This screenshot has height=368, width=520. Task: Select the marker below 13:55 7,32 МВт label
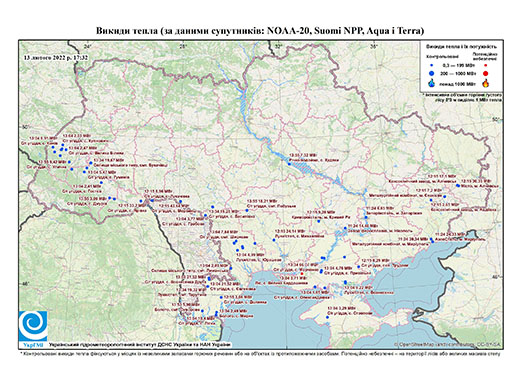click(290, 164)
